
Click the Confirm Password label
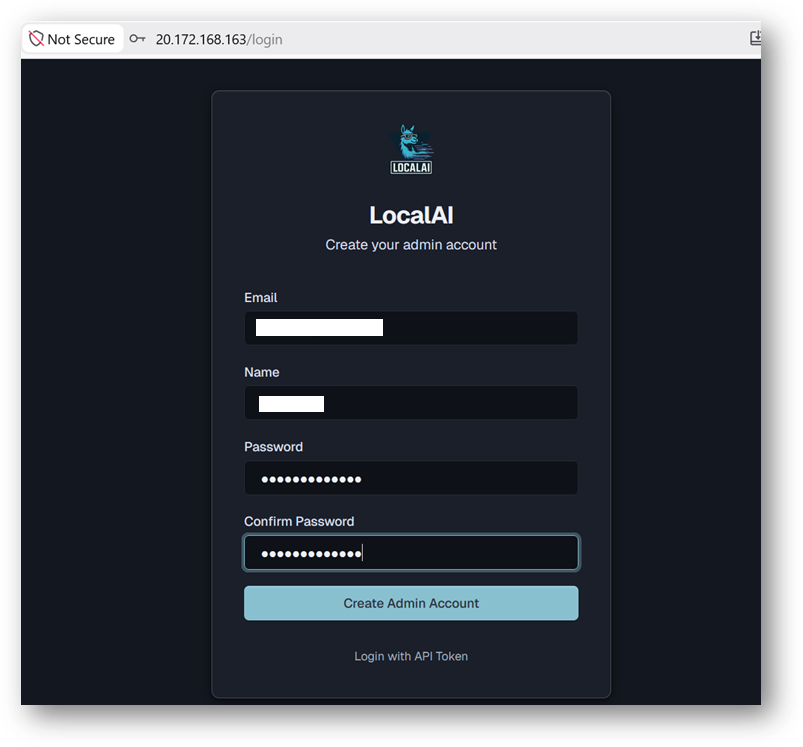299,521
